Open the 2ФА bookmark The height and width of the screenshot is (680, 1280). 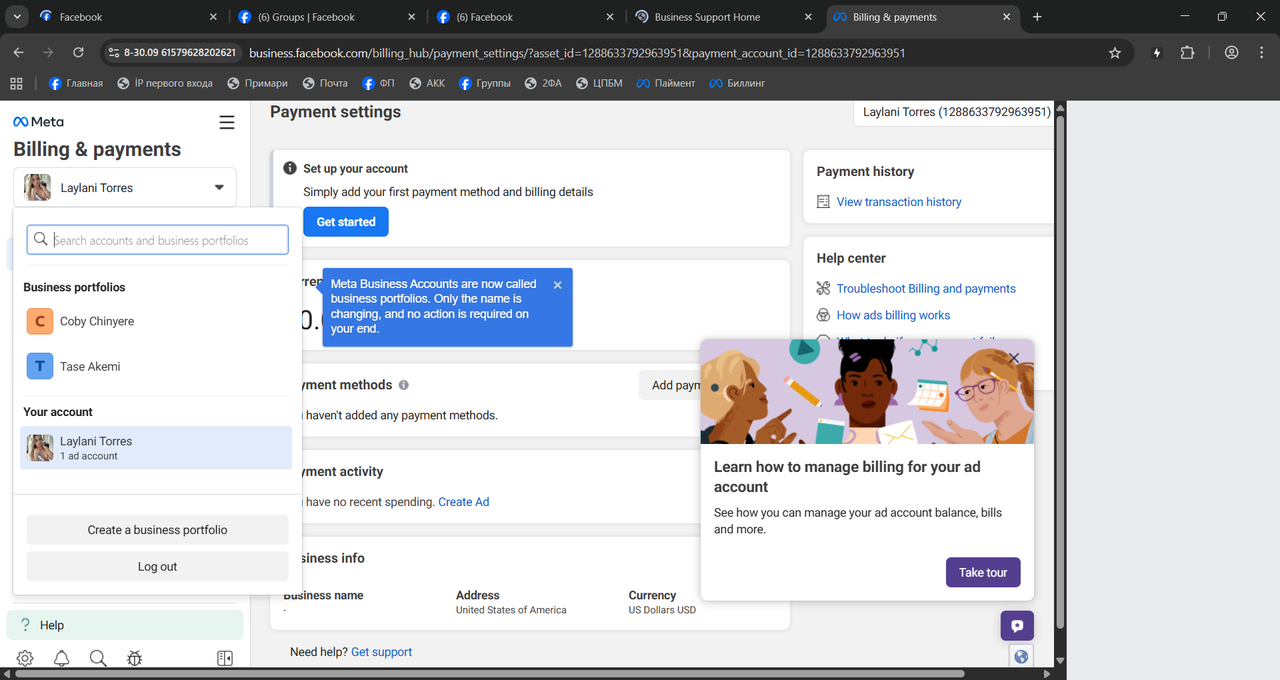[x=542, y=83]
